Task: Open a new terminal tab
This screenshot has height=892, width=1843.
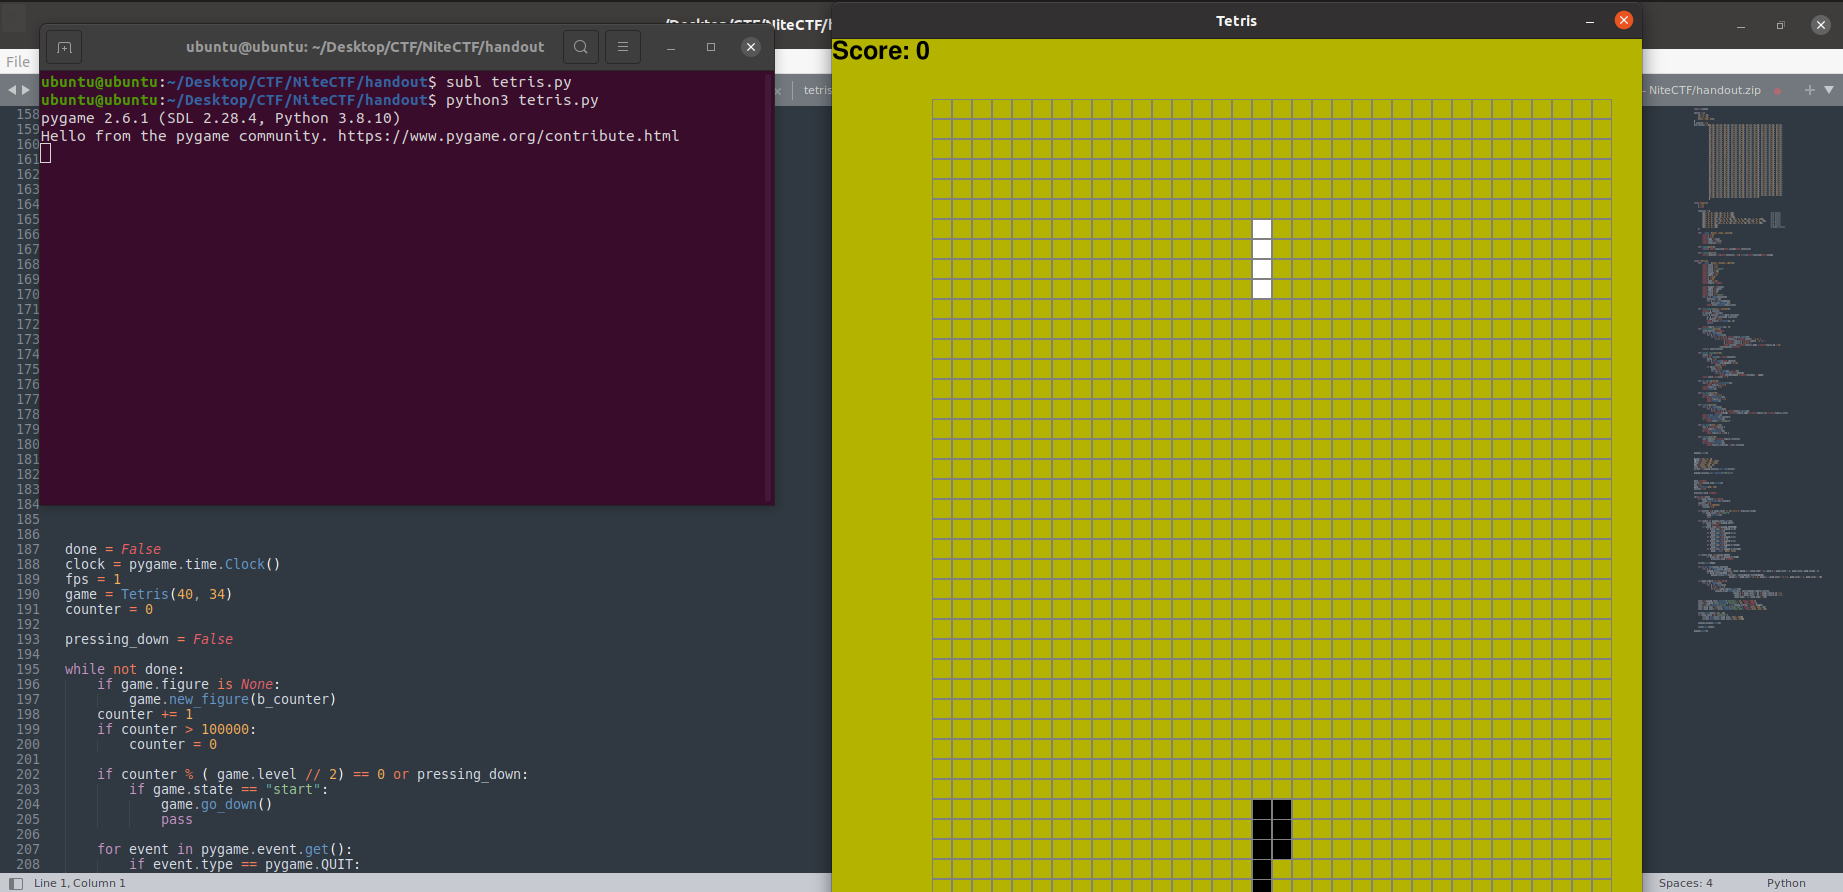Action: click(x=64, y=47)
